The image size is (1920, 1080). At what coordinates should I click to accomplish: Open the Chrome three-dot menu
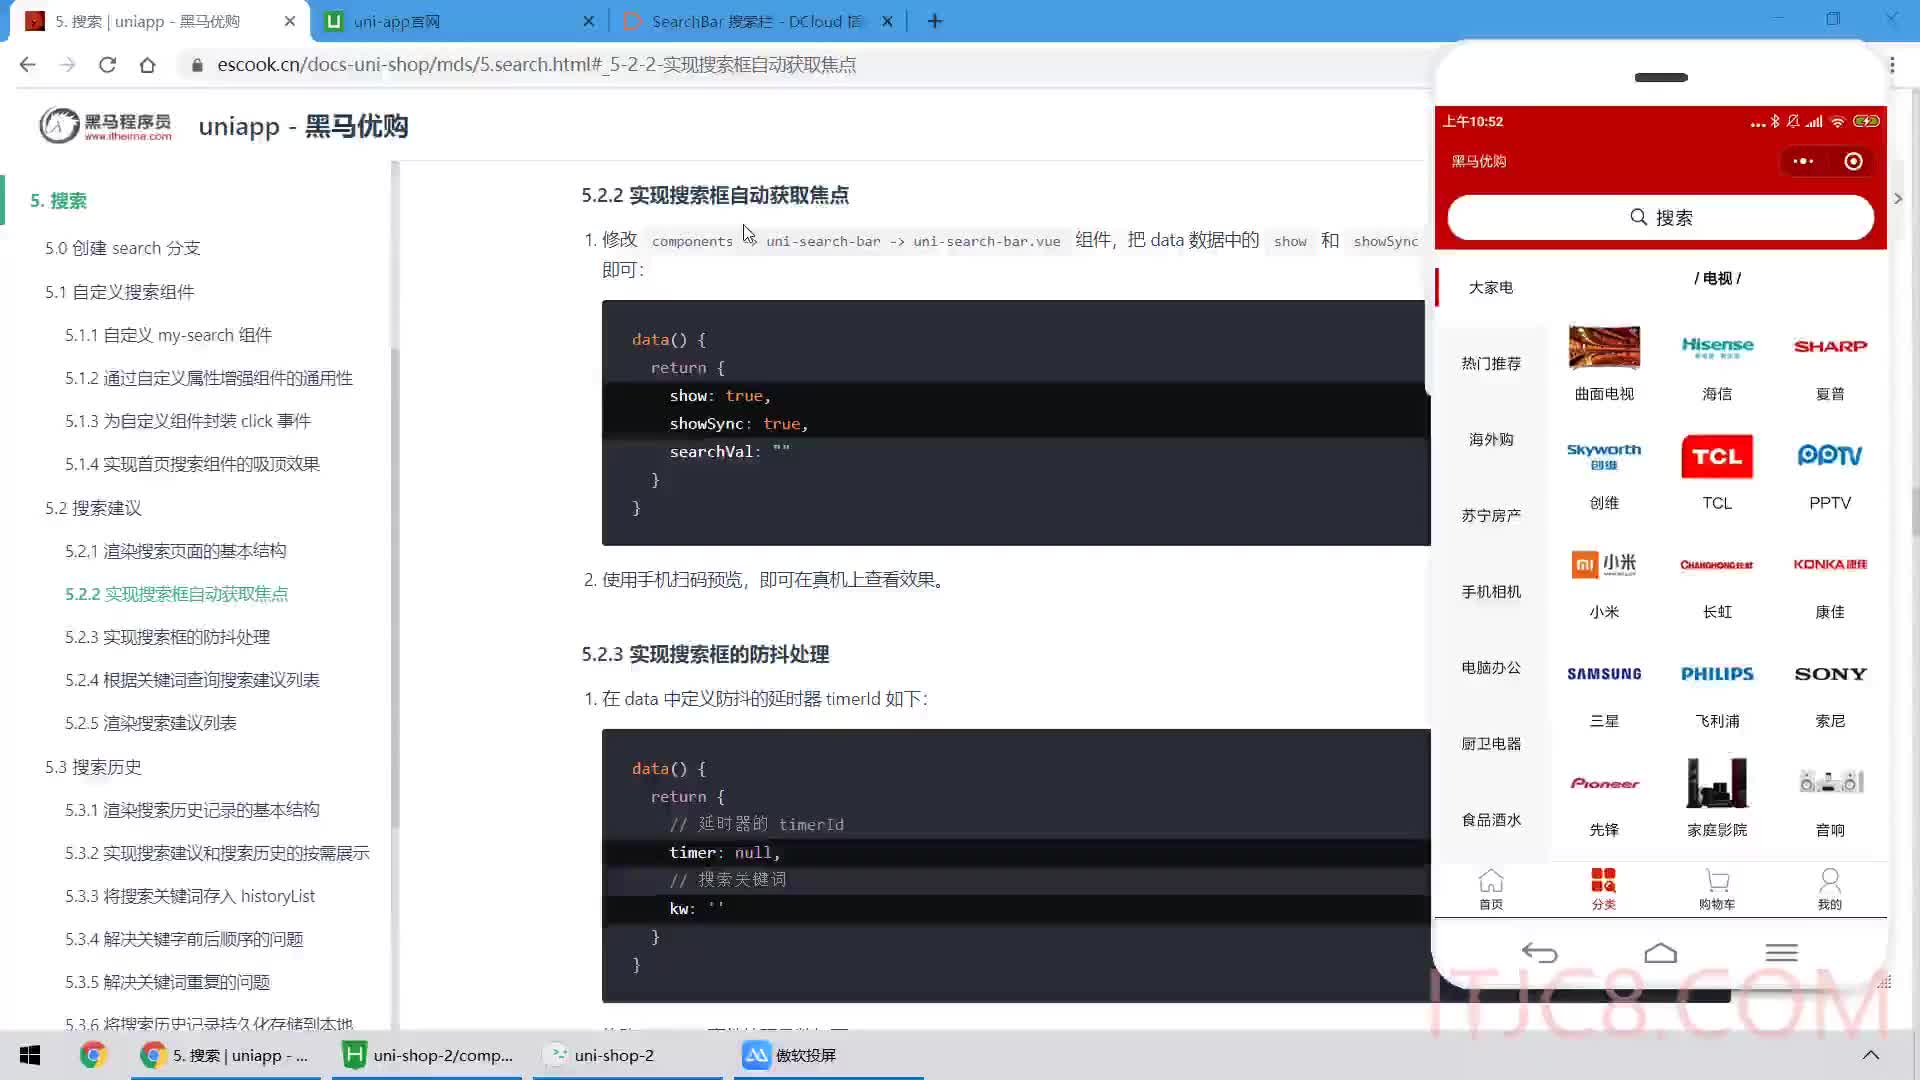pyautogui.click(x=1893, y=65)
